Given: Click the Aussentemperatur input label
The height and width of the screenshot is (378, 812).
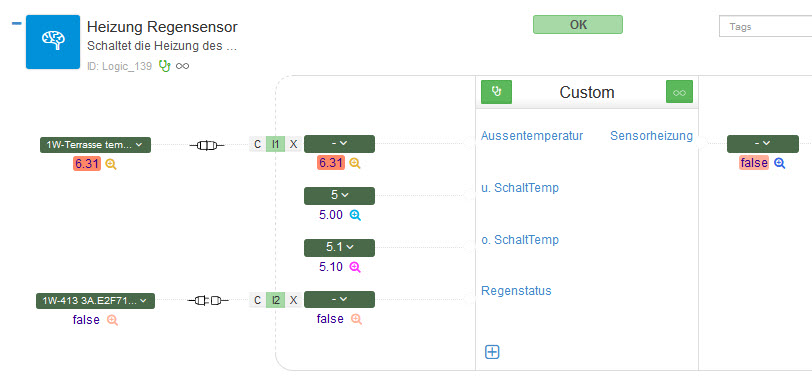Looking at the screenshot, I should coord(532,136).
